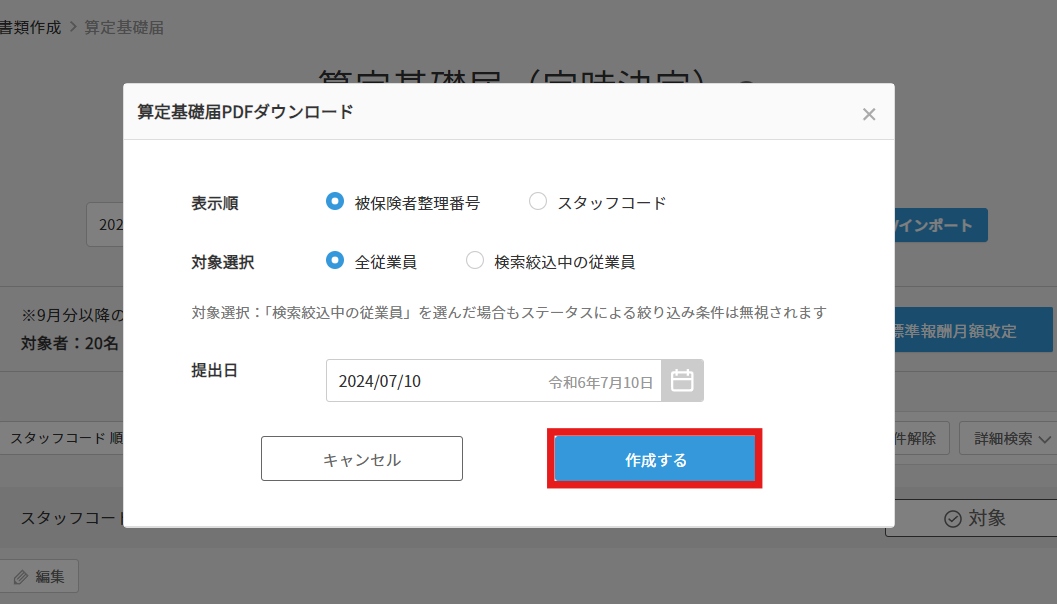Cancel the dialog with キャンセル
This screenshot has width=1057, height=604.
[361, 458]
